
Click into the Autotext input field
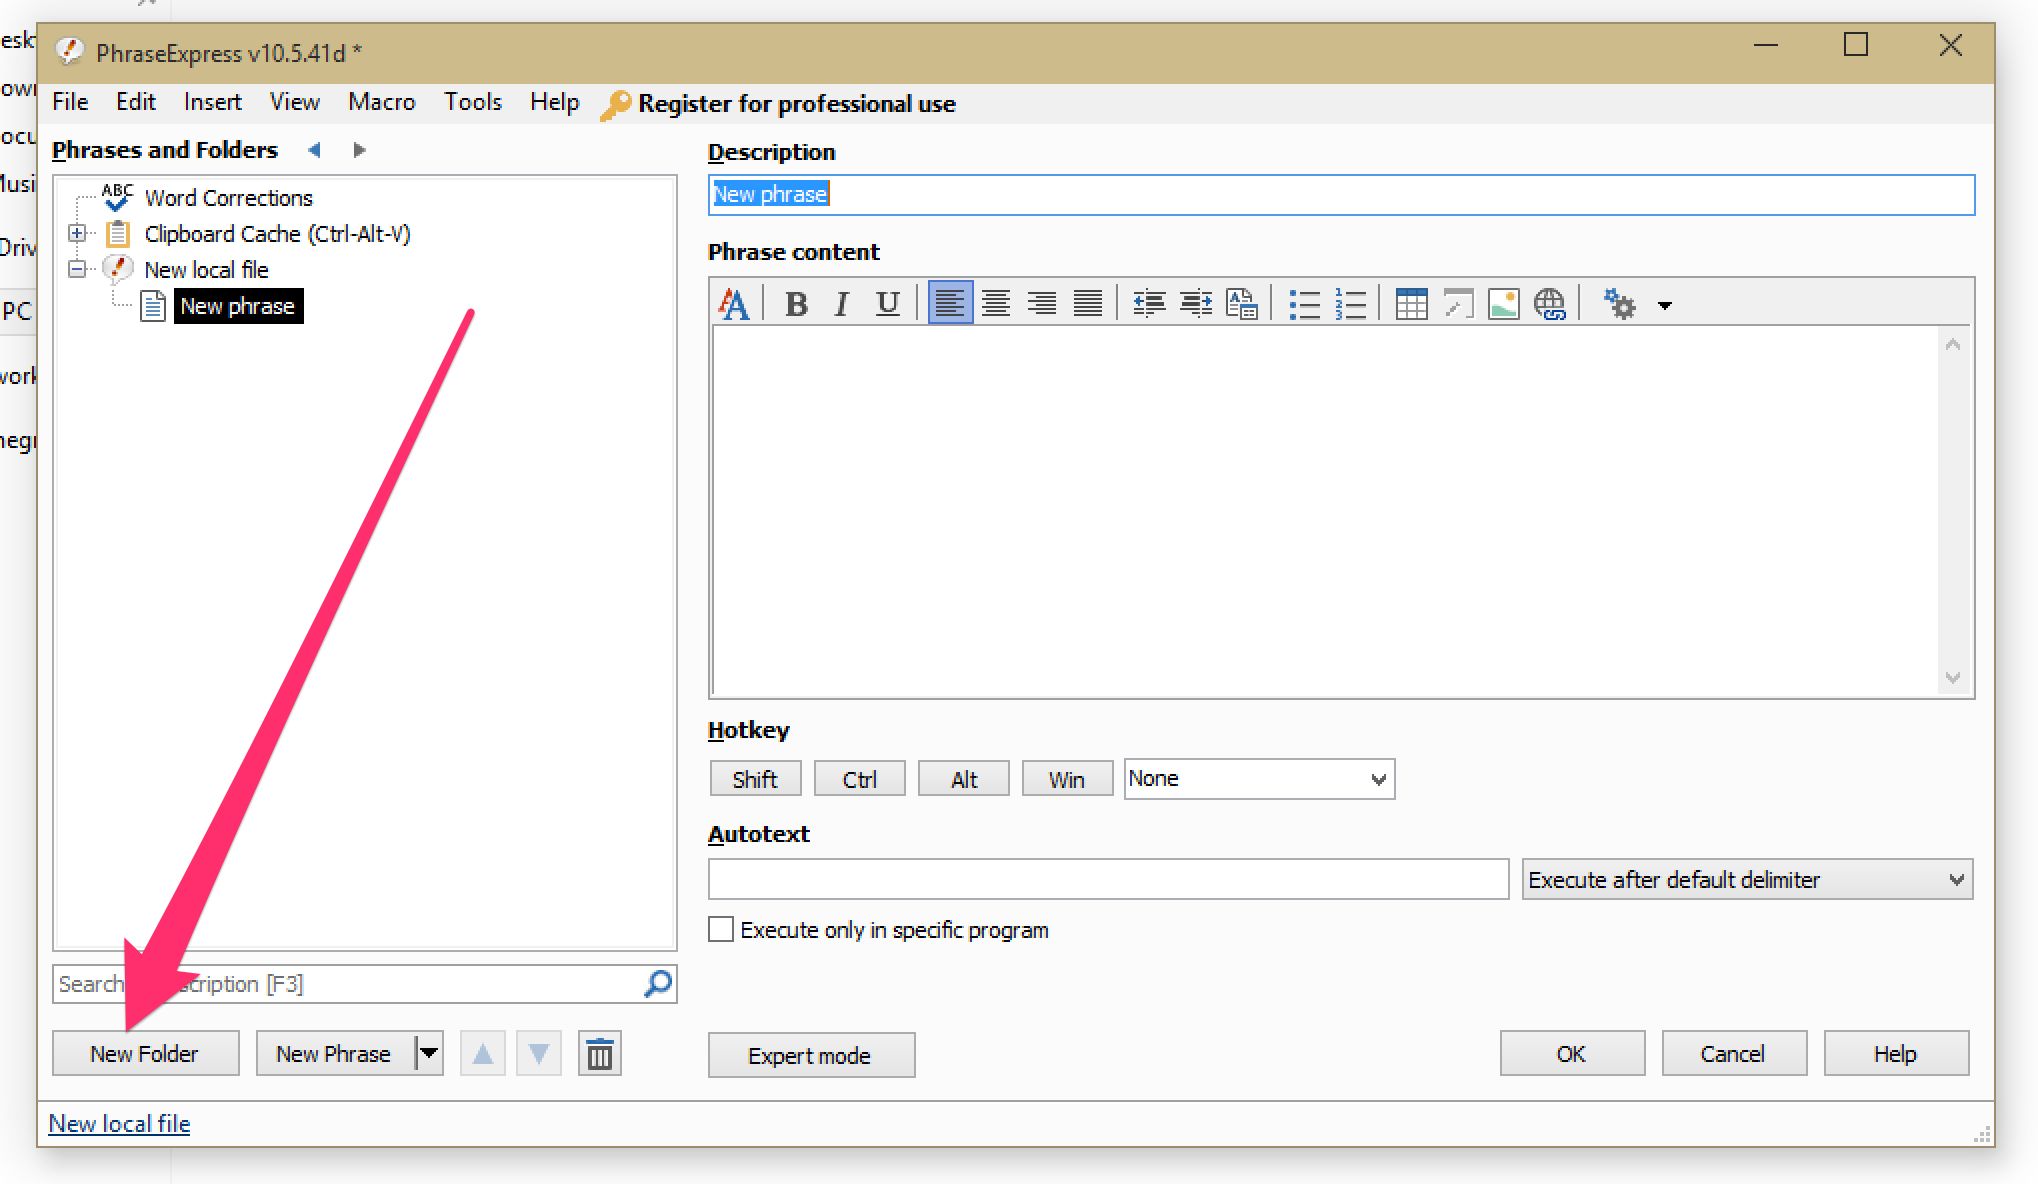(1108, 880)
